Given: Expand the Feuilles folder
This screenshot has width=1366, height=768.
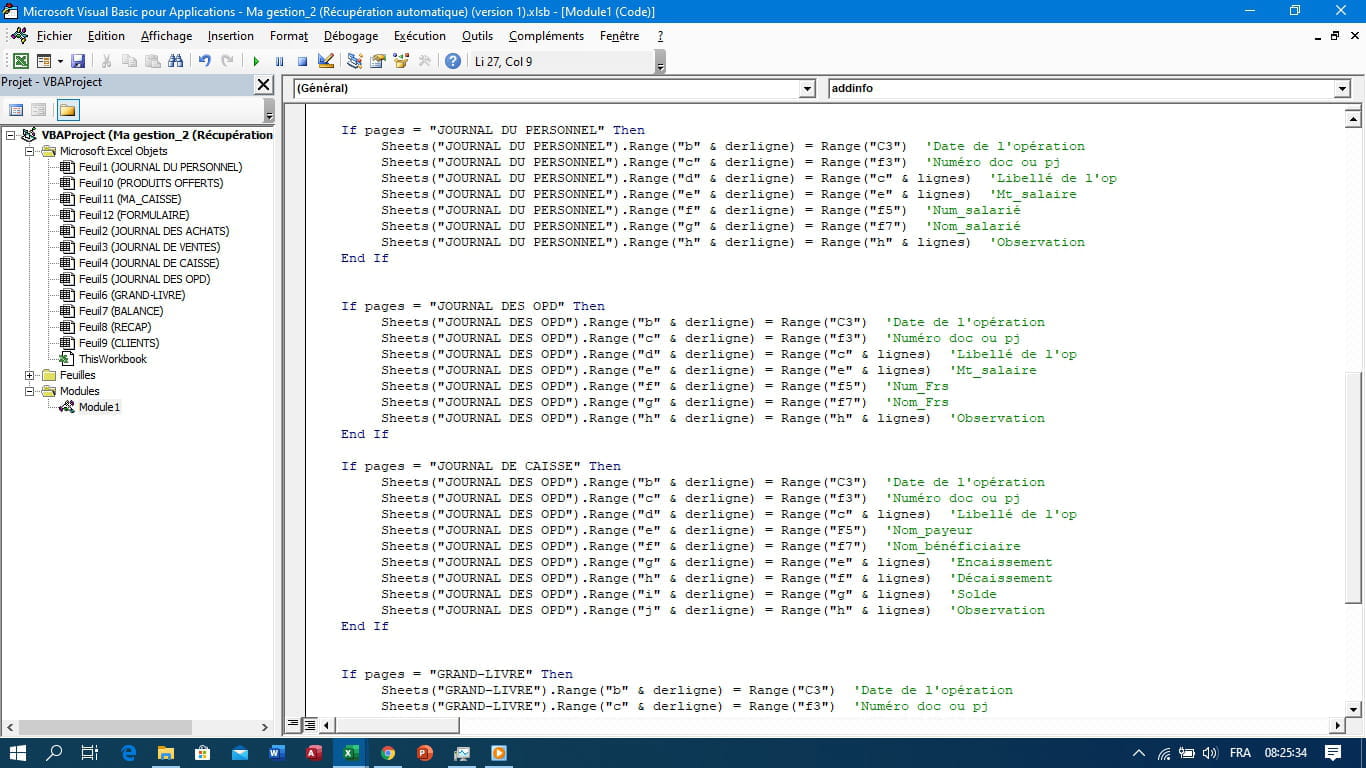Looking at the screenshot, I should pos(30,375).
